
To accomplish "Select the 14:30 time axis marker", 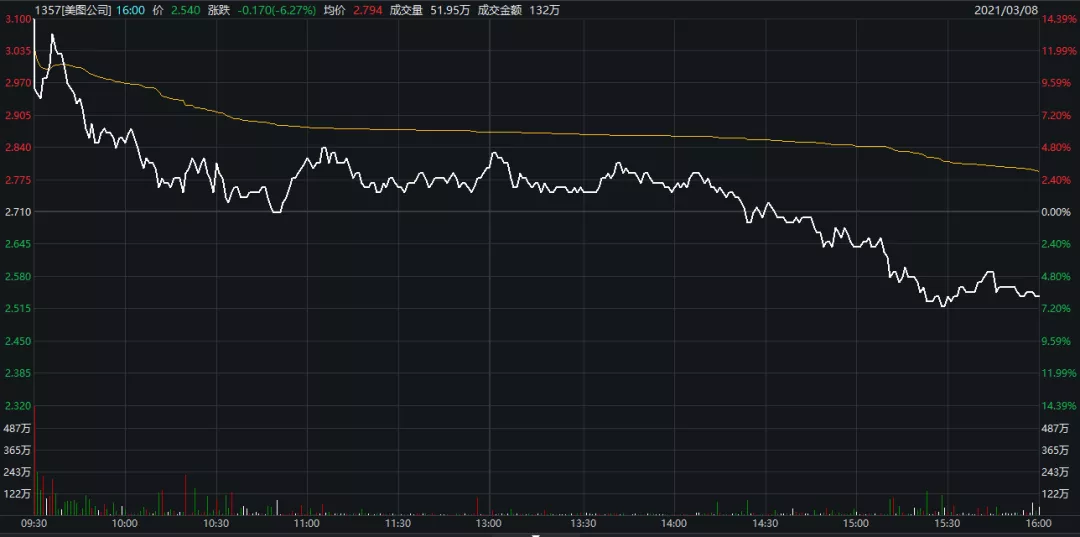I will 764,523.
